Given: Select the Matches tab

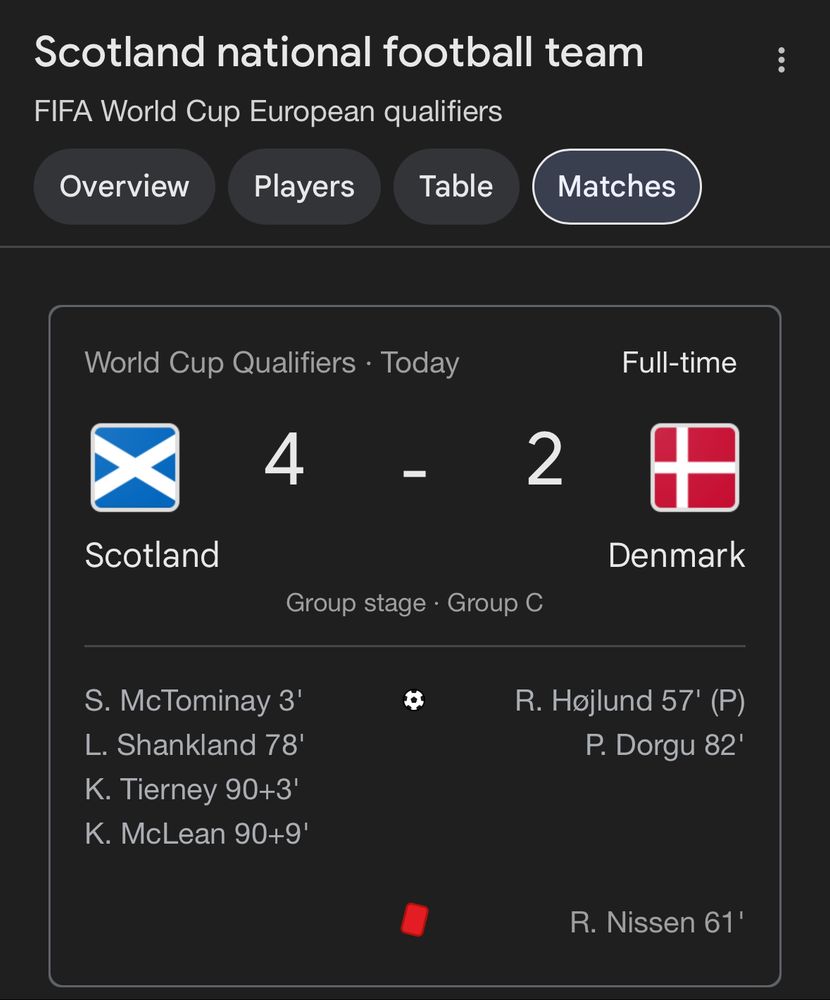Looking at the screenshot, I should tap(617, 186).
